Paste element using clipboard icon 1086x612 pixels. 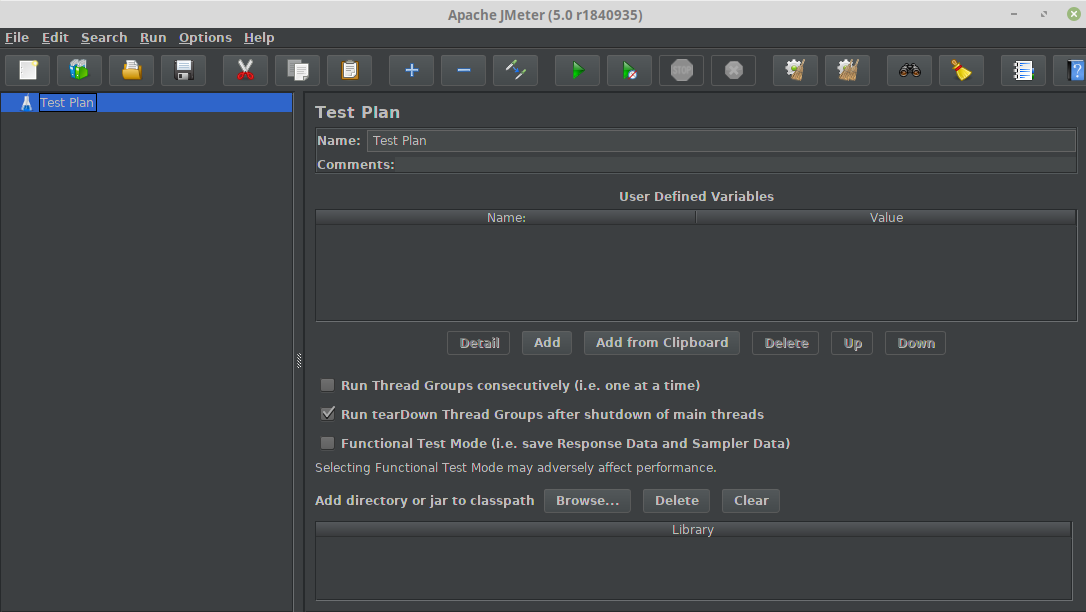pos(349,71)
